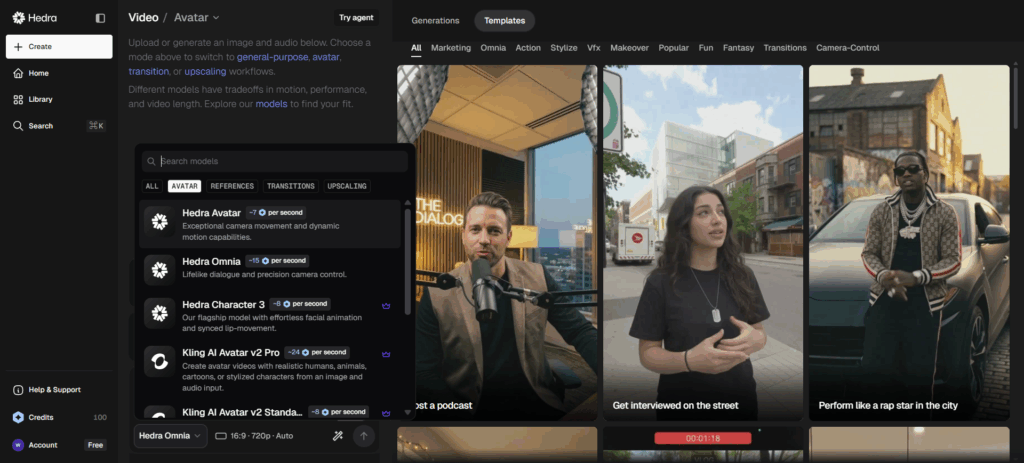Viewport: 1024px width, 463px height.
Task: Open Get interviewed on the street template
Action: pyautogui.click(x=703, y=242)
